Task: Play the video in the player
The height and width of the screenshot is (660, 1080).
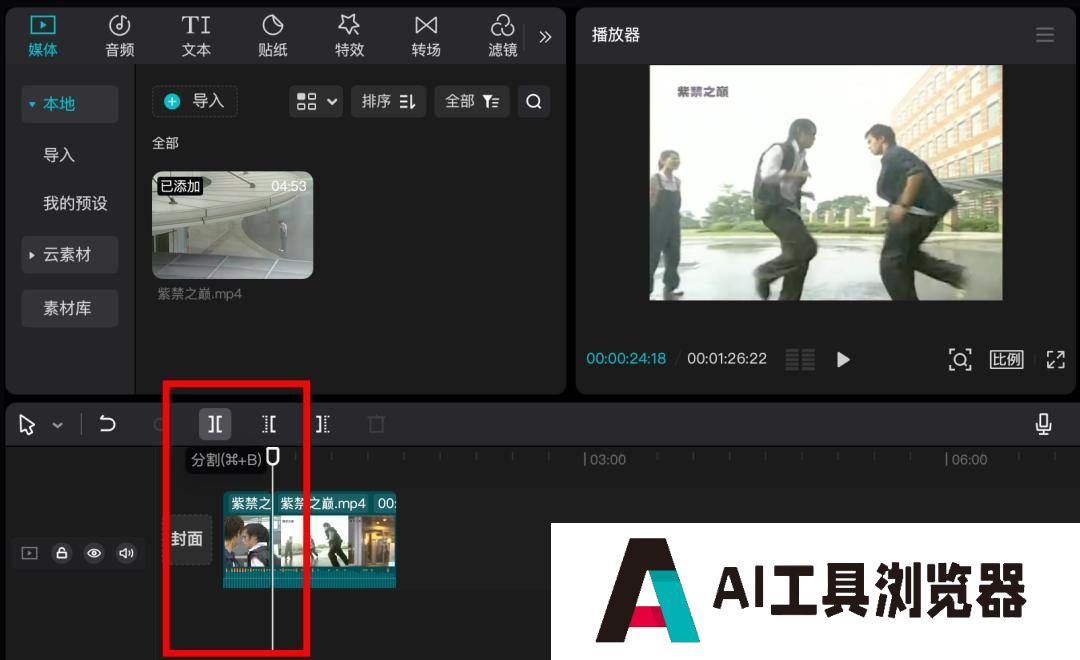Action: [843, 360]
